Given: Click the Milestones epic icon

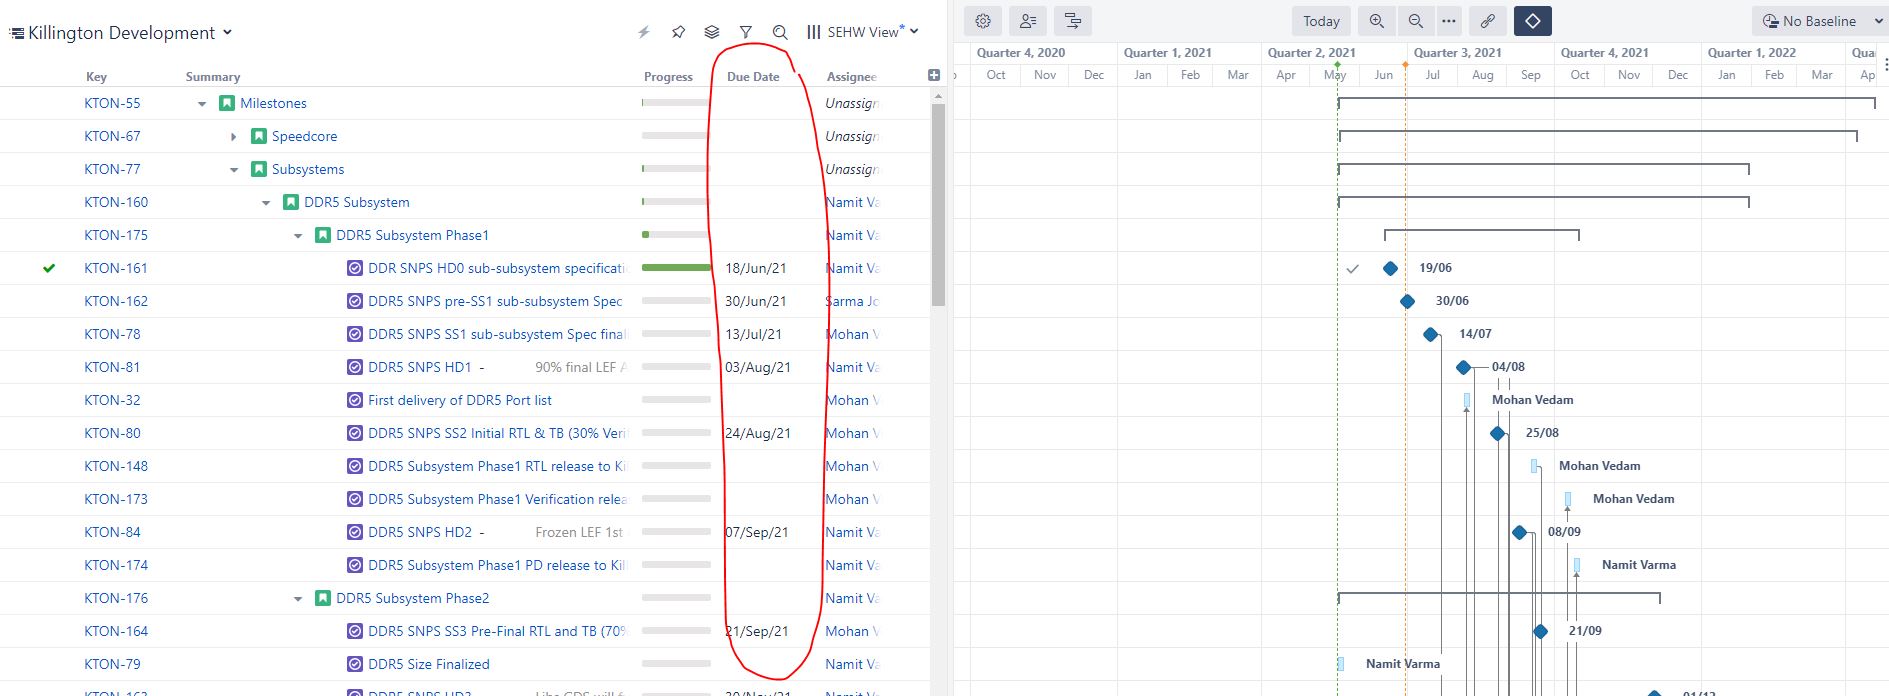Looking at the screenshot, I should point(227,103).
